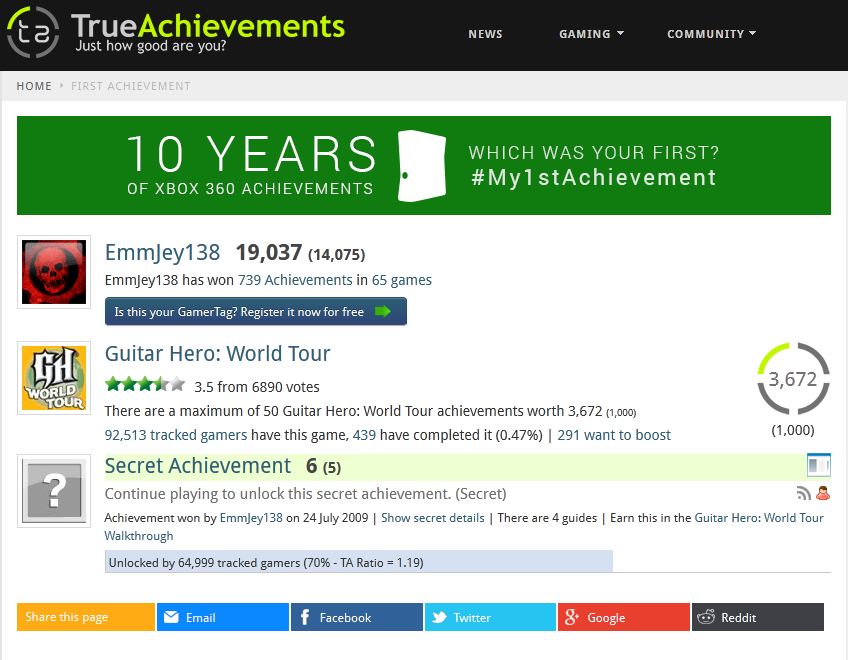Click the Reddit alien icon
Screen dimensions: 848x660
pyautogui.click(x=706, y=617)
